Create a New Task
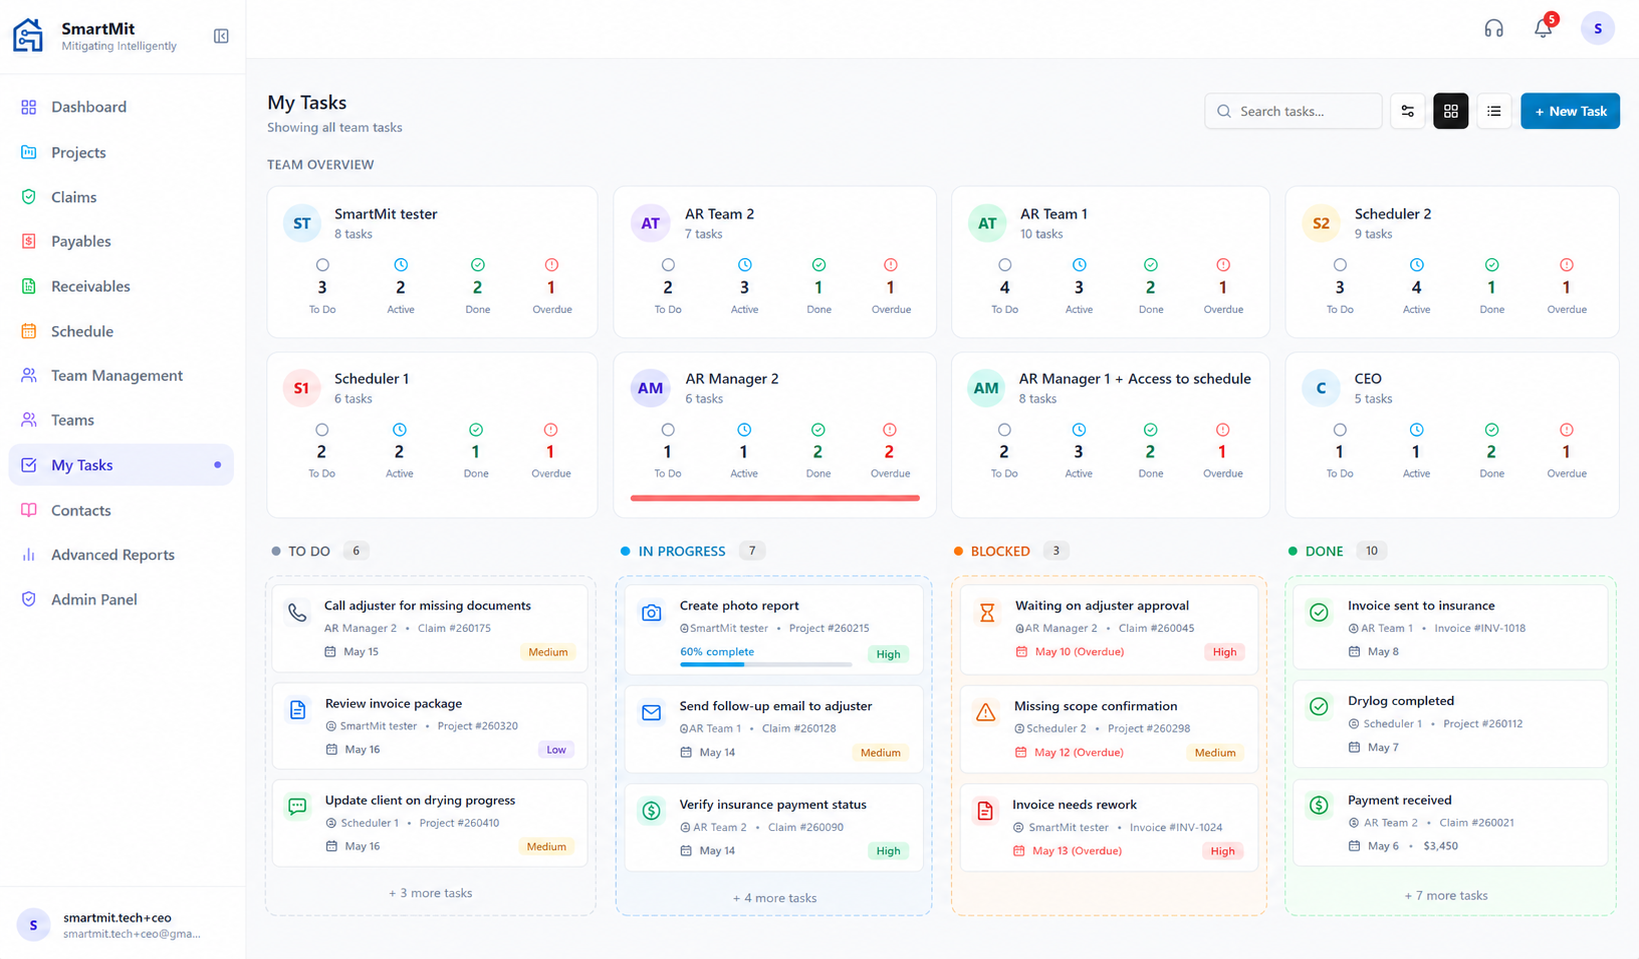This screenshot has height=959, width=1639. pos(1570,111)
